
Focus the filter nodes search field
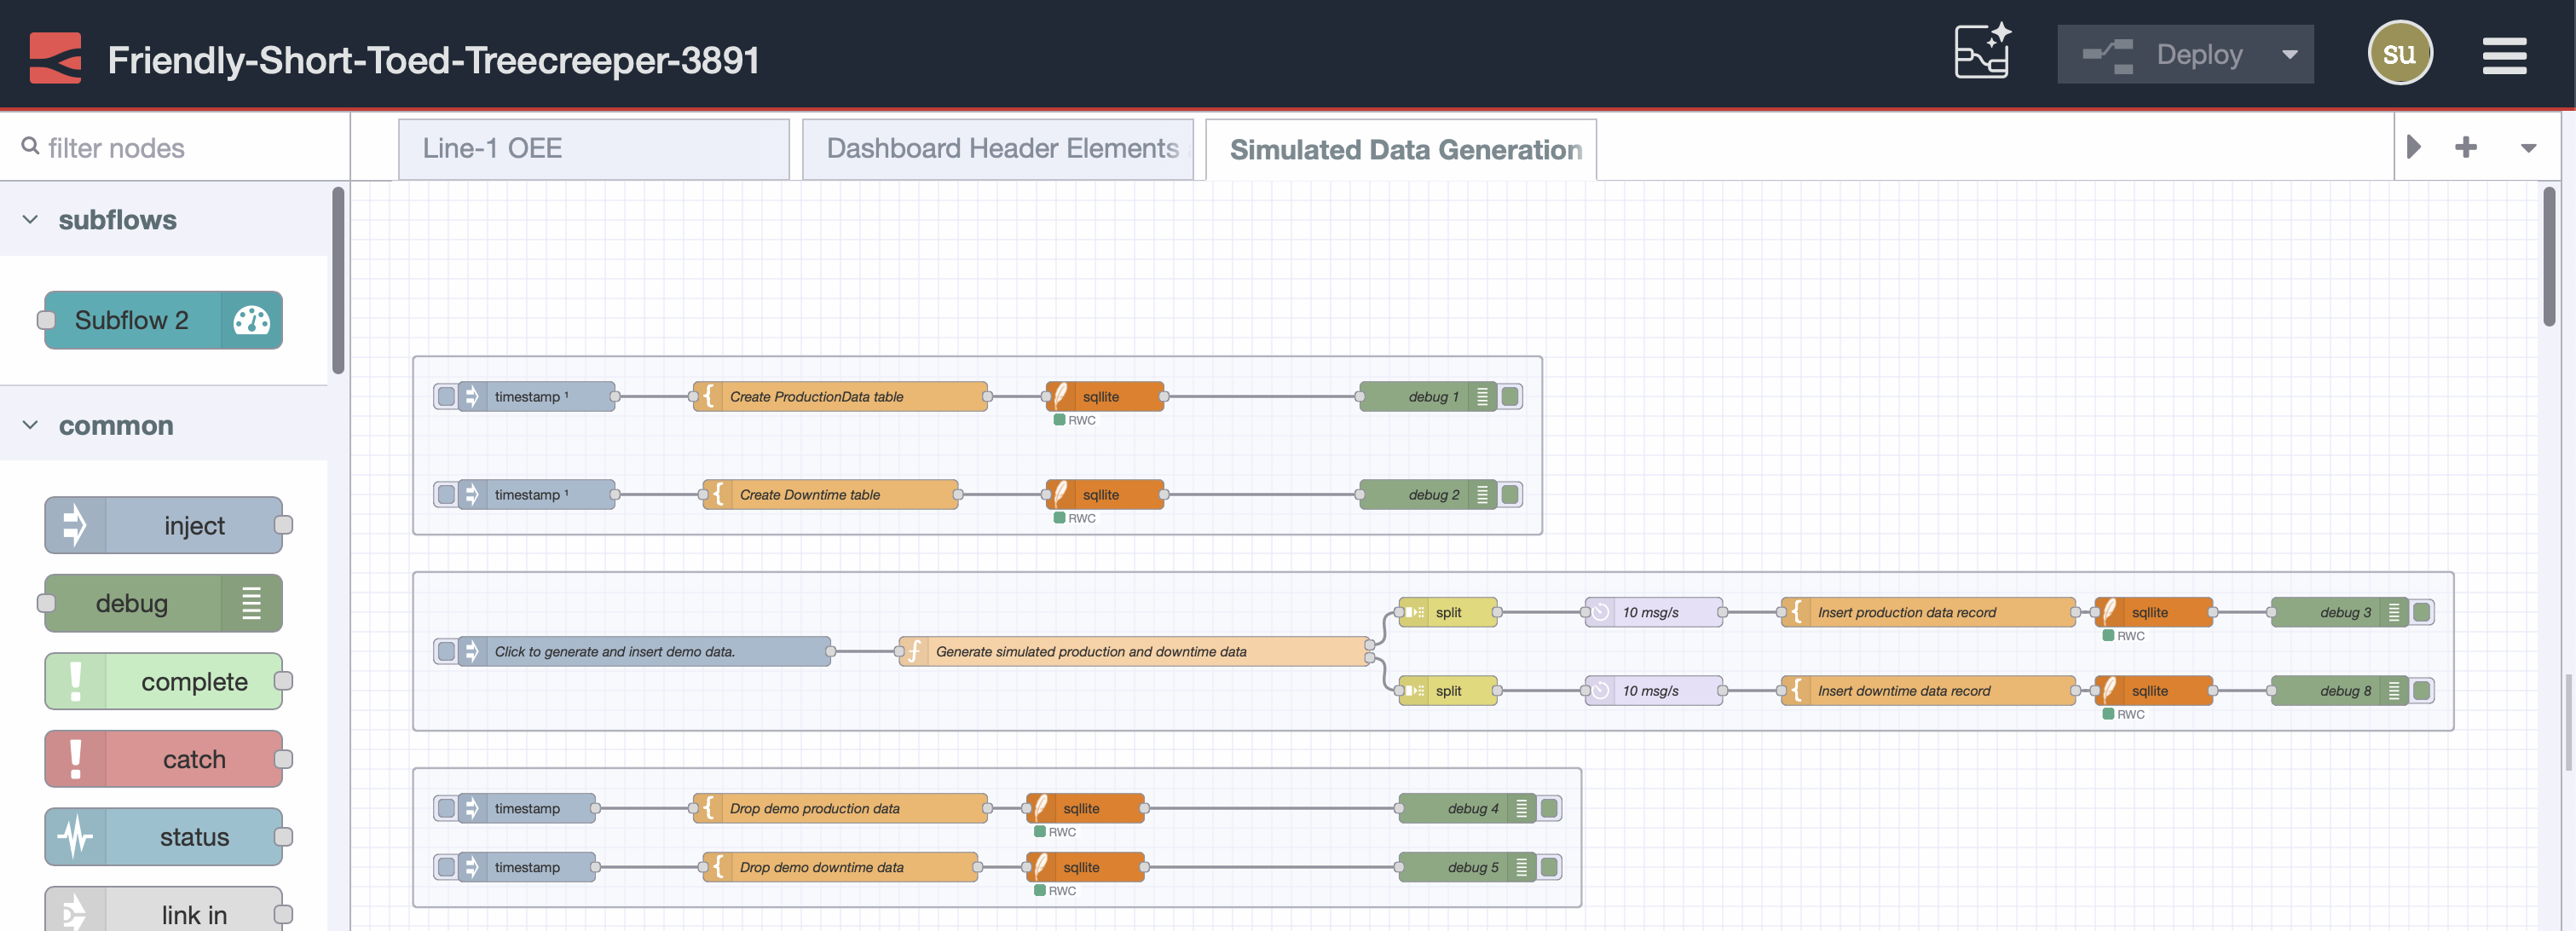click(x=175, y=148)
